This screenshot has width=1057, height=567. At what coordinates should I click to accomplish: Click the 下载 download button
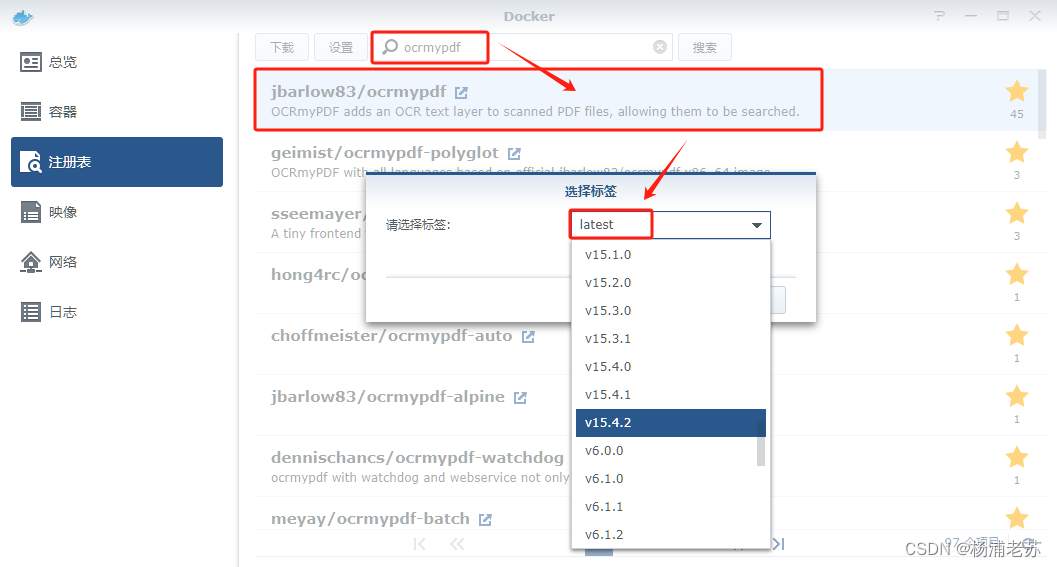click(282, 47)
